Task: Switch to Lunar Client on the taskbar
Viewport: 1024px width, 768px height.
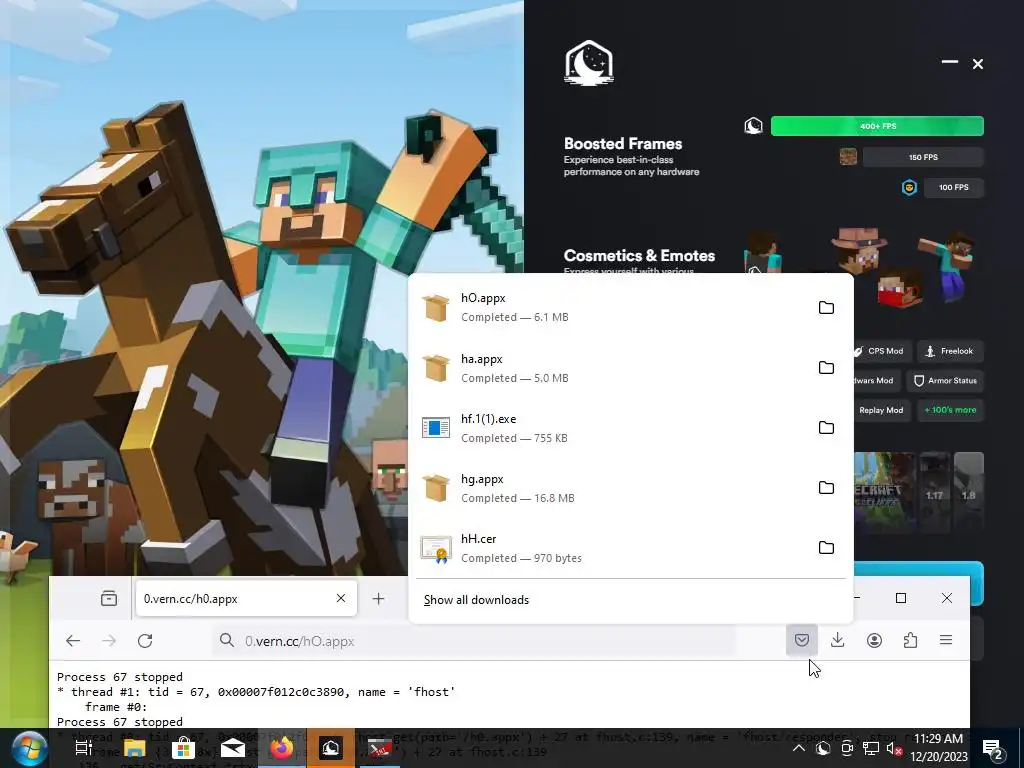Action: point(331,748)
